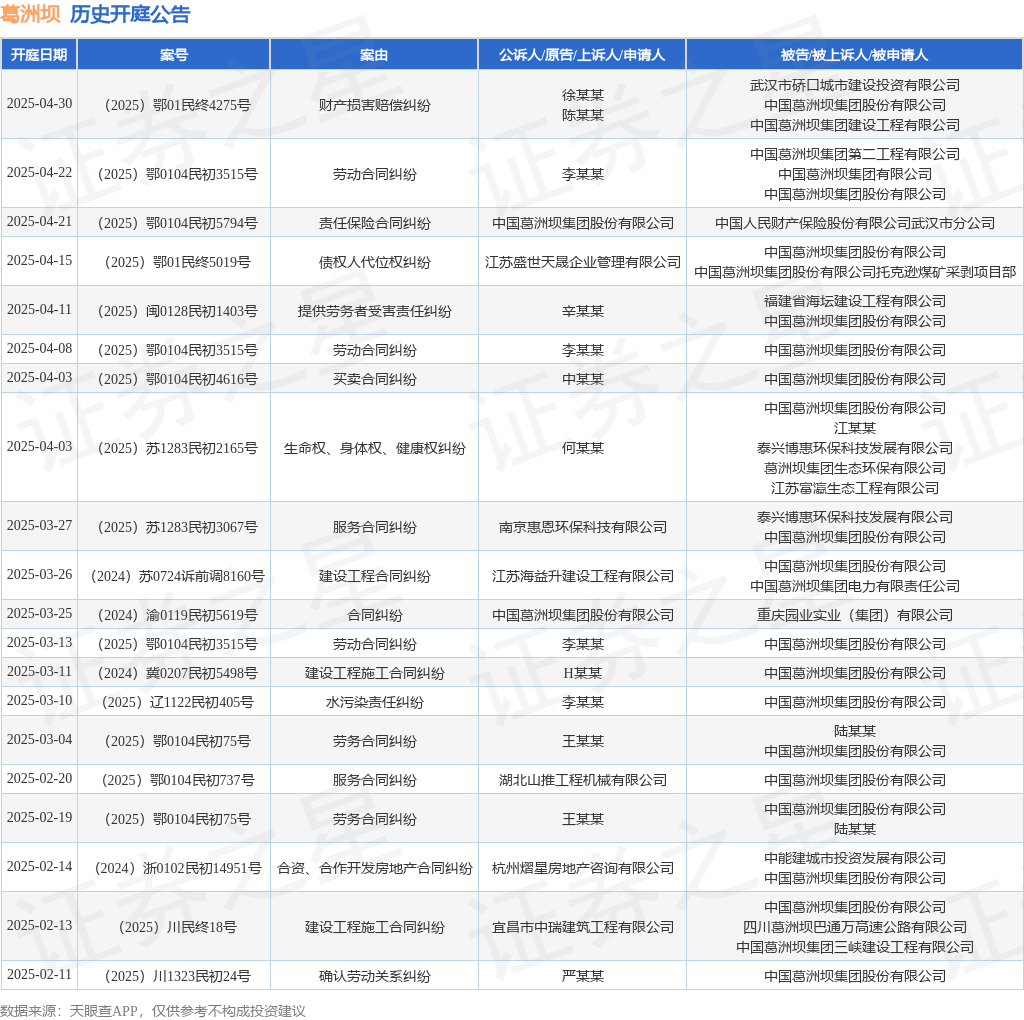Click the 买卖合同纠纷 cell
This screenshot has height=1020, width=1024.
[x=374, y=379]
